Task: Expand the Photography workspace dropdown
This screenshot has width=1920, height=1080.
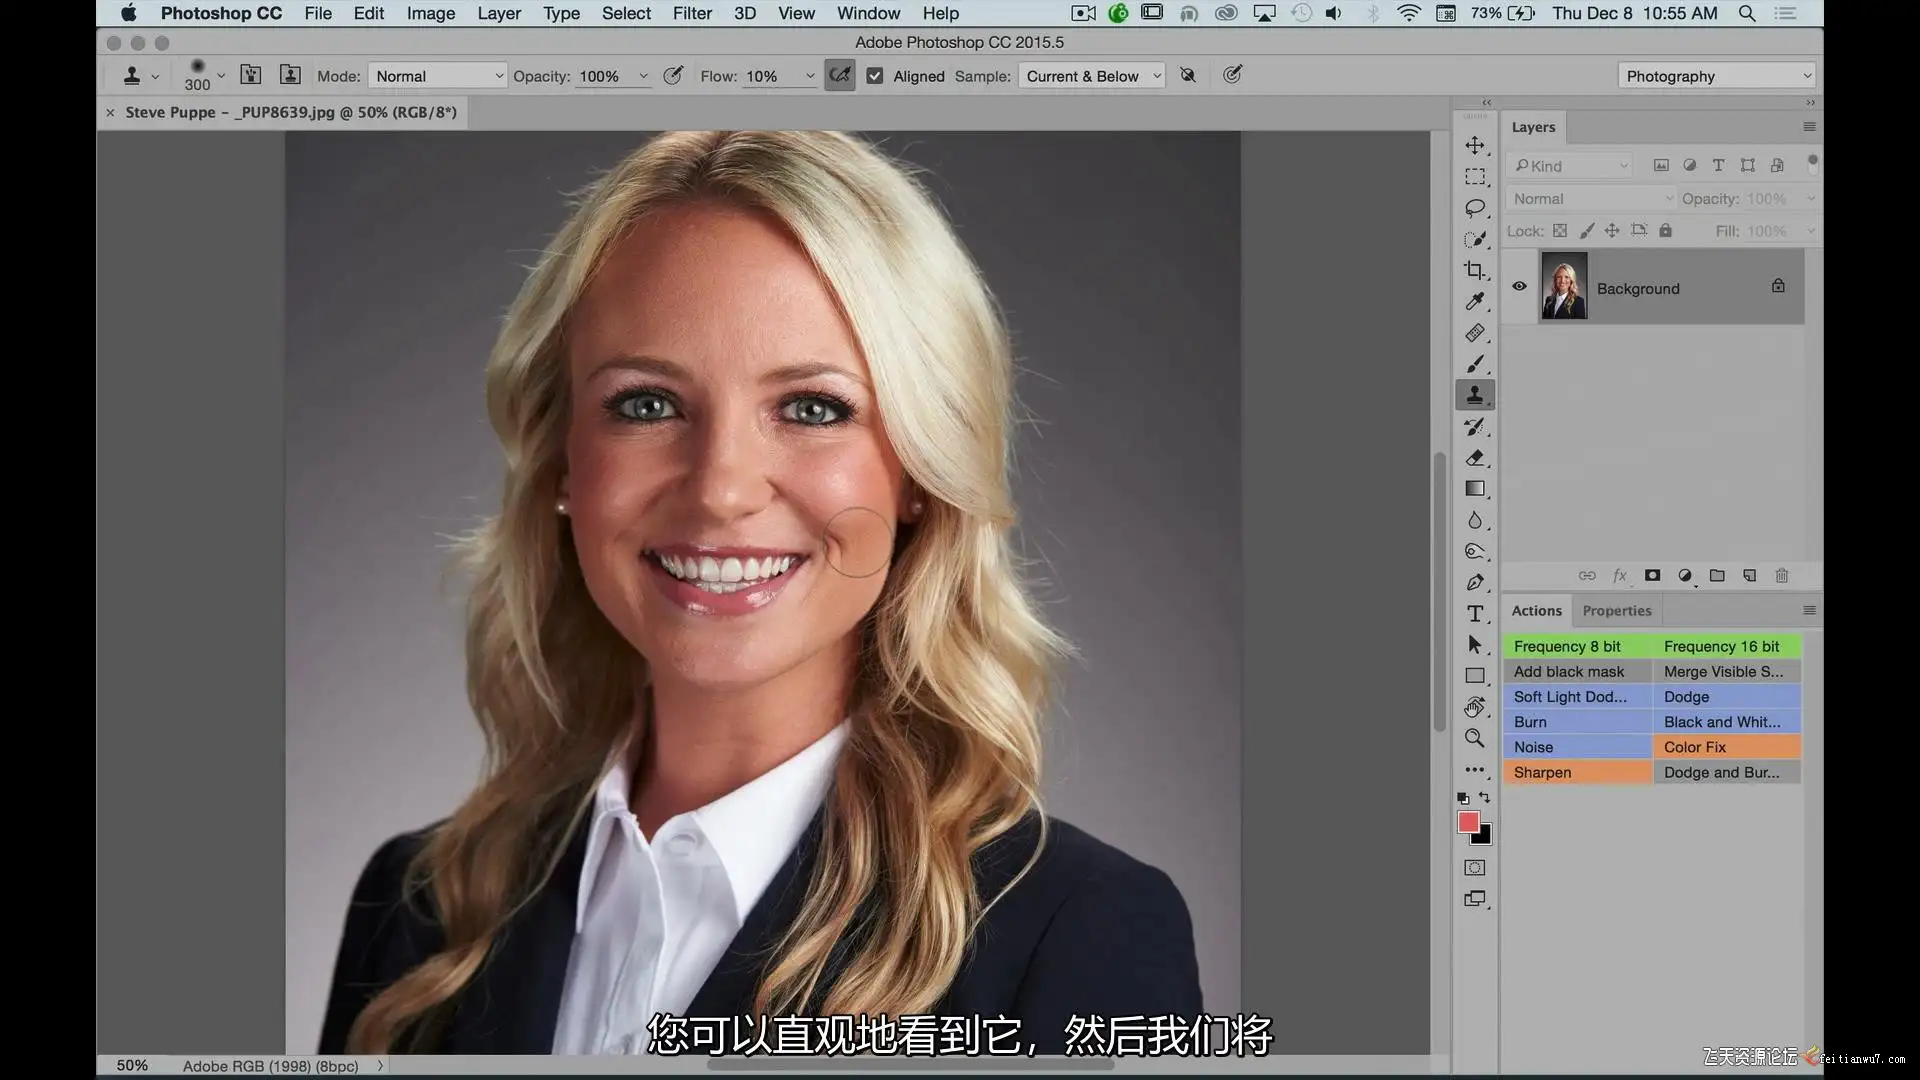Action: point(1716,76)
